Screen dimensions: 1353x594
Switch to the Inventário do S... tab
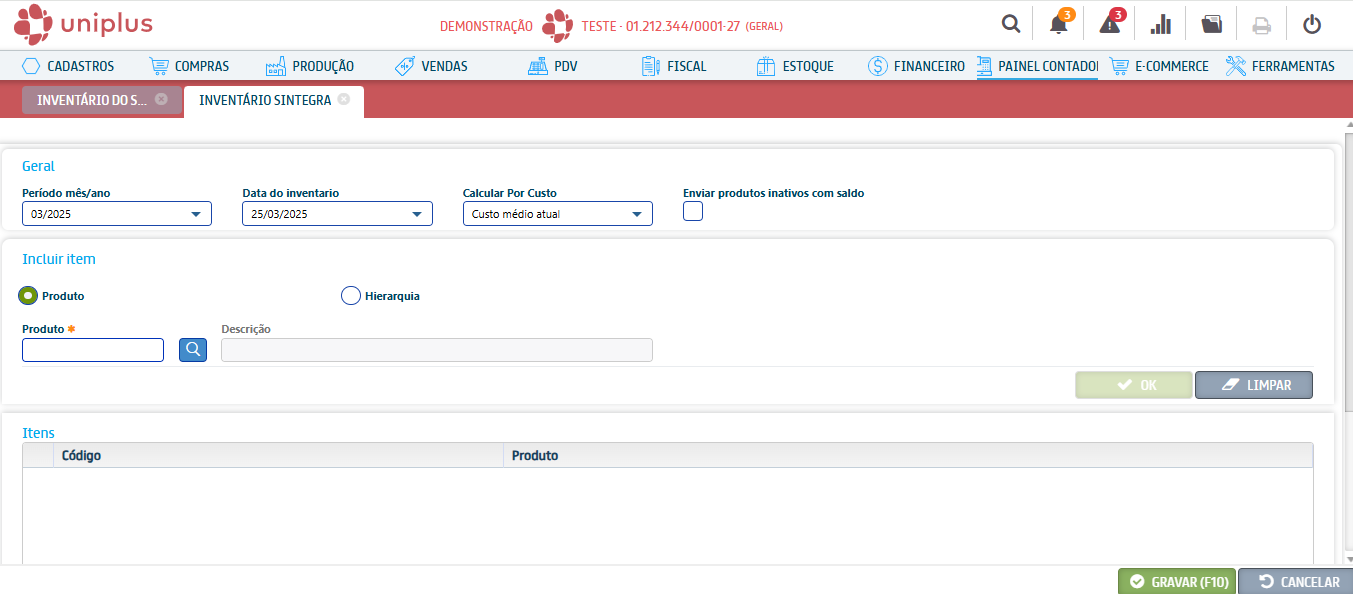[x=92, y=100]
